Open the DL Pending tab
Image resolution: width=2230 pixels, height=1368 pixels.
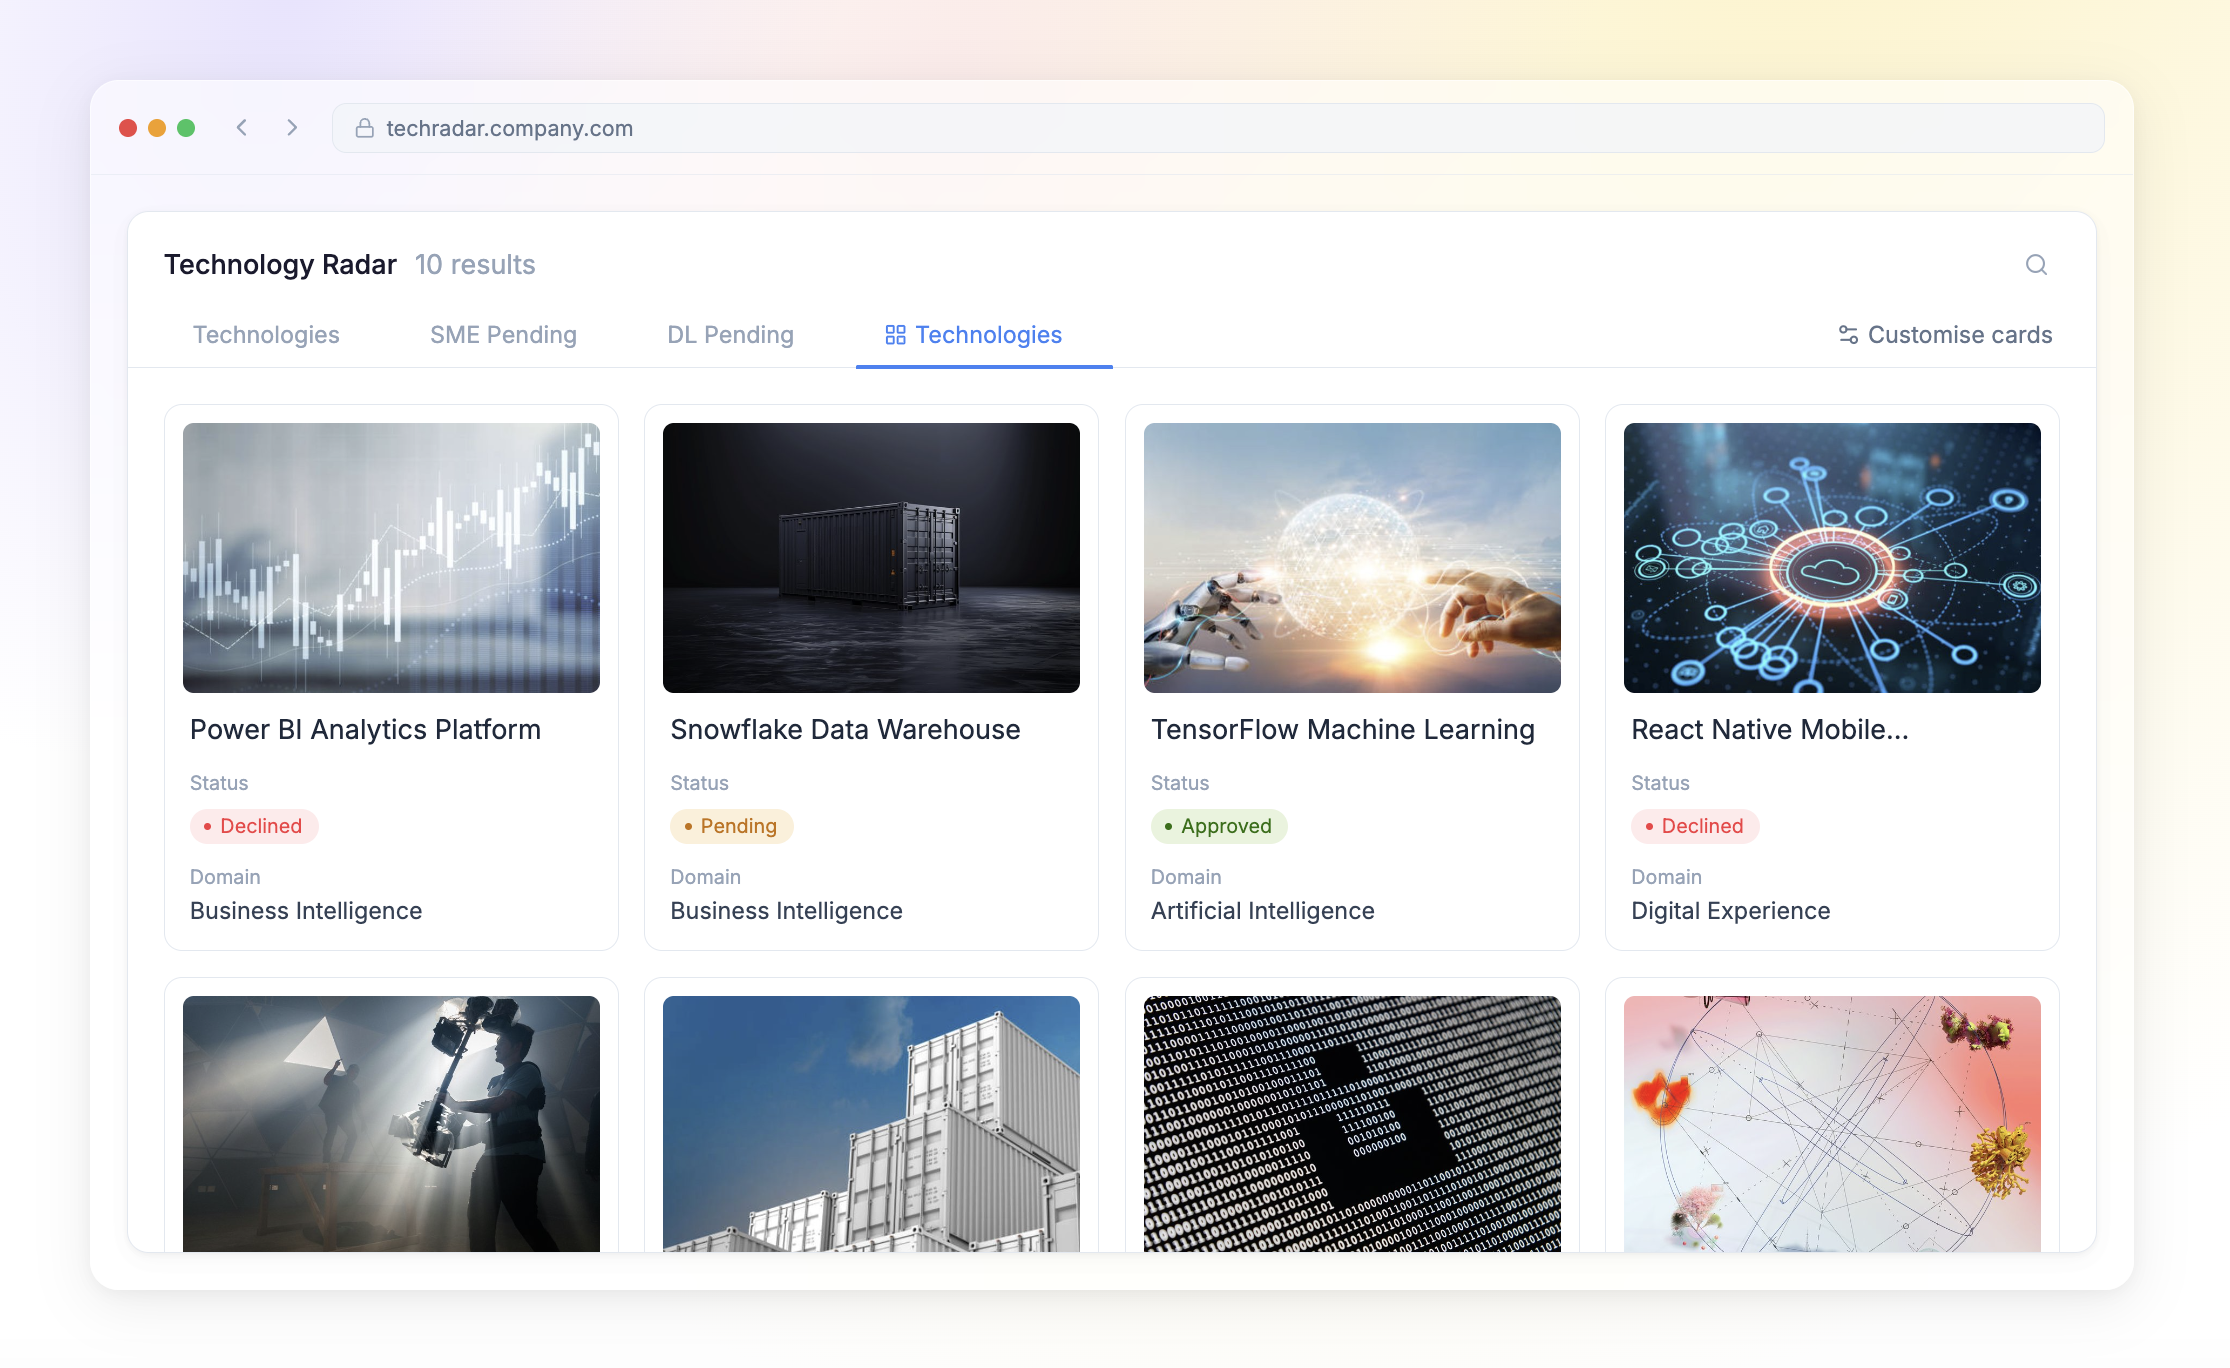point(730,335)
